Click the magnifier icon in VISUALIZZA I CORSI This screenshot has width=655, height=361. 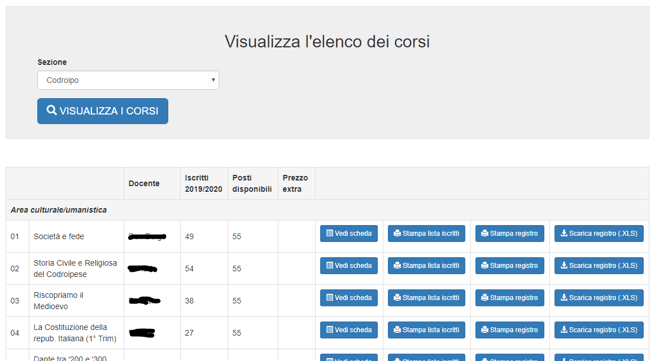pos(51,110)
